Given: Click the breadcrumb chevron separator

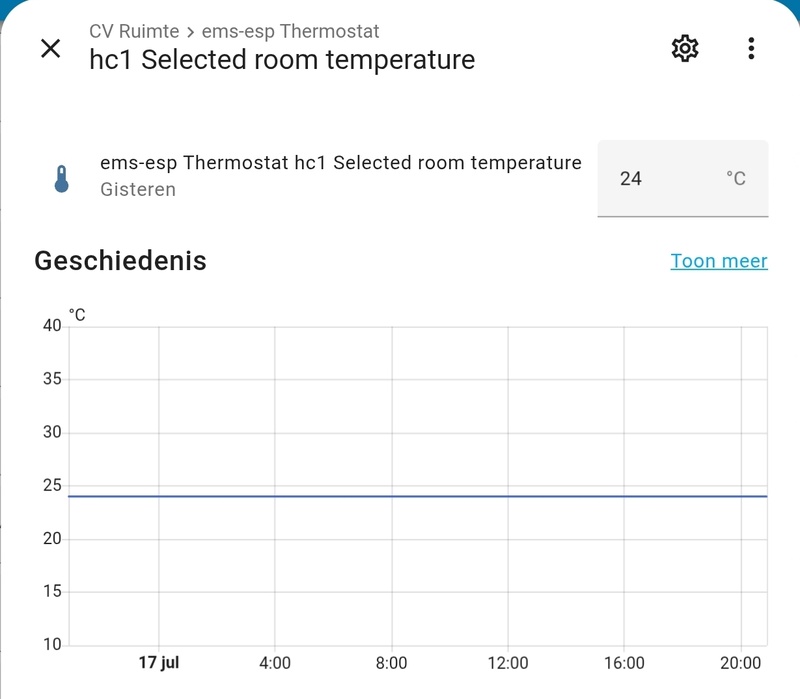Looking at the screenshot, I should point(190,32).
